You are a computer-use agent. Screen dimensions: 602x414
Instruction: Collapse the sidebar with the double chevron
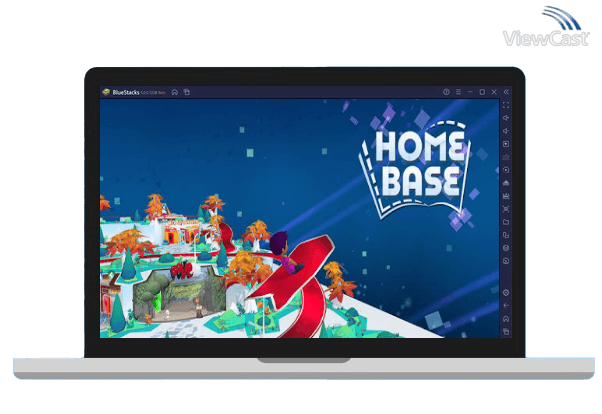[x=506, y=92]
